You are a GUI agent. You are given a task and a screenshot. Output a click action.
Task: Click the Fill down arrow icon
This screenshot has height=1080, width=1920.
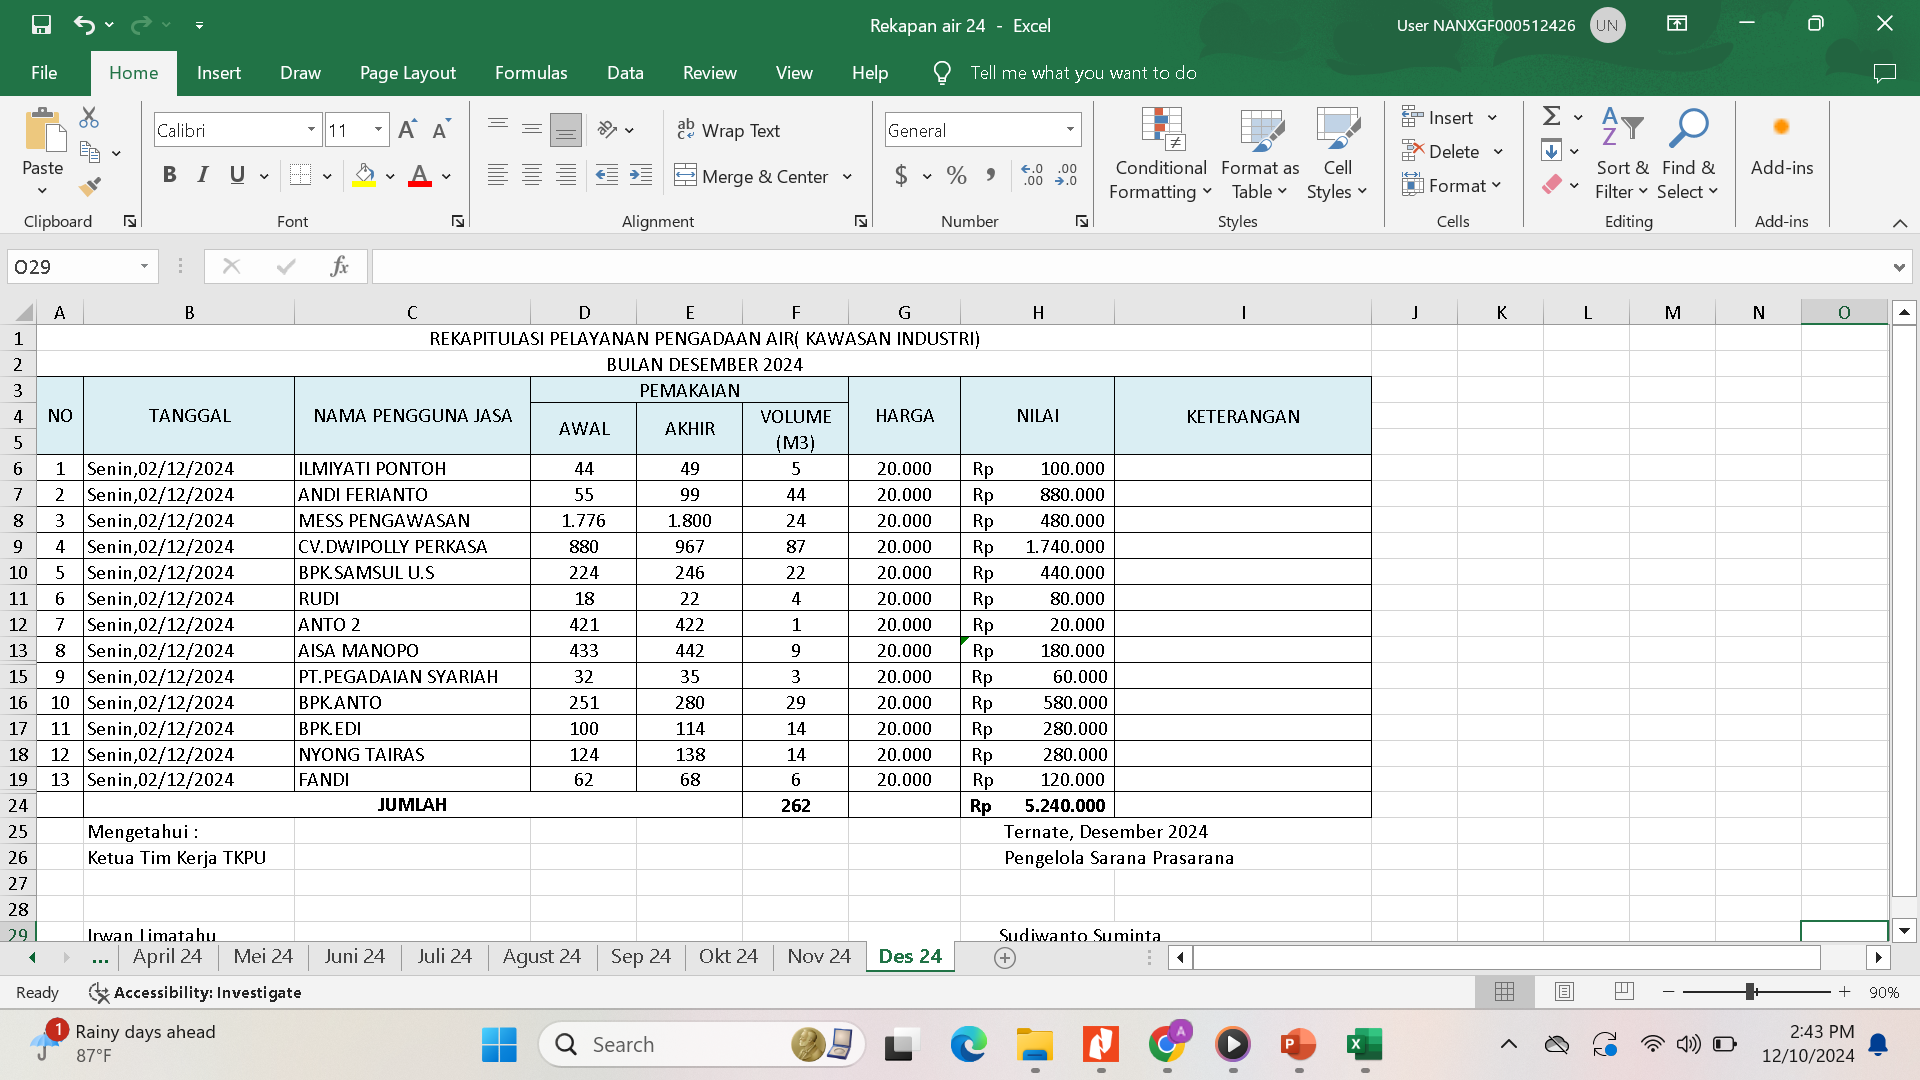click(x=1552, y=151)
